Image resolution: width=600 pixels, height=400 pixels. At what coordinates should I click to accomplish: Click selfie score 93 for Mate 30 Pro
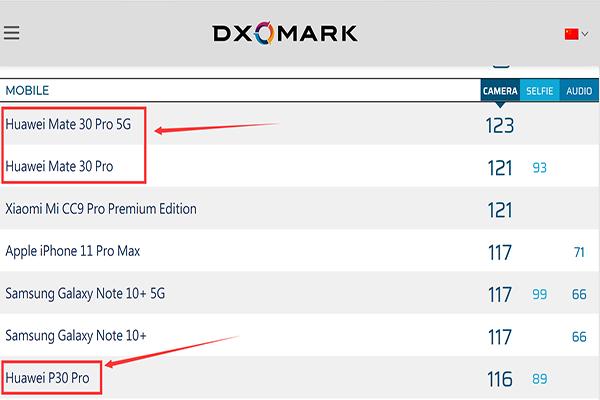(540, 168)
